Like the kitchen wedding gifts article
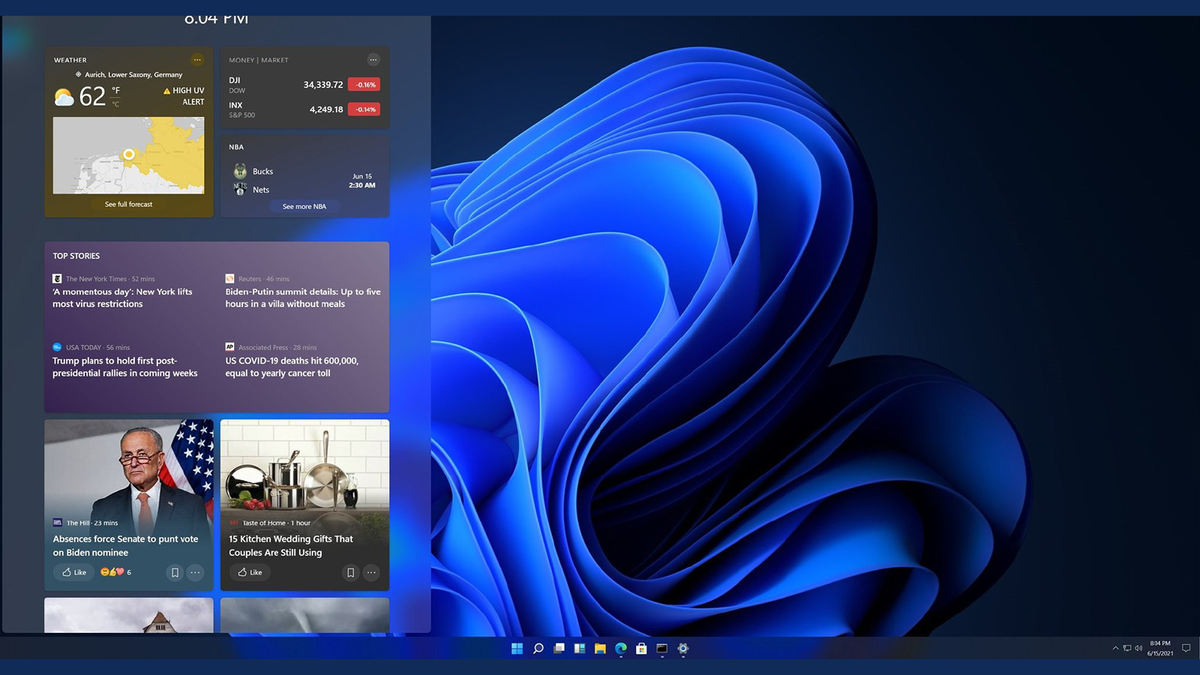 coord(249,572)
